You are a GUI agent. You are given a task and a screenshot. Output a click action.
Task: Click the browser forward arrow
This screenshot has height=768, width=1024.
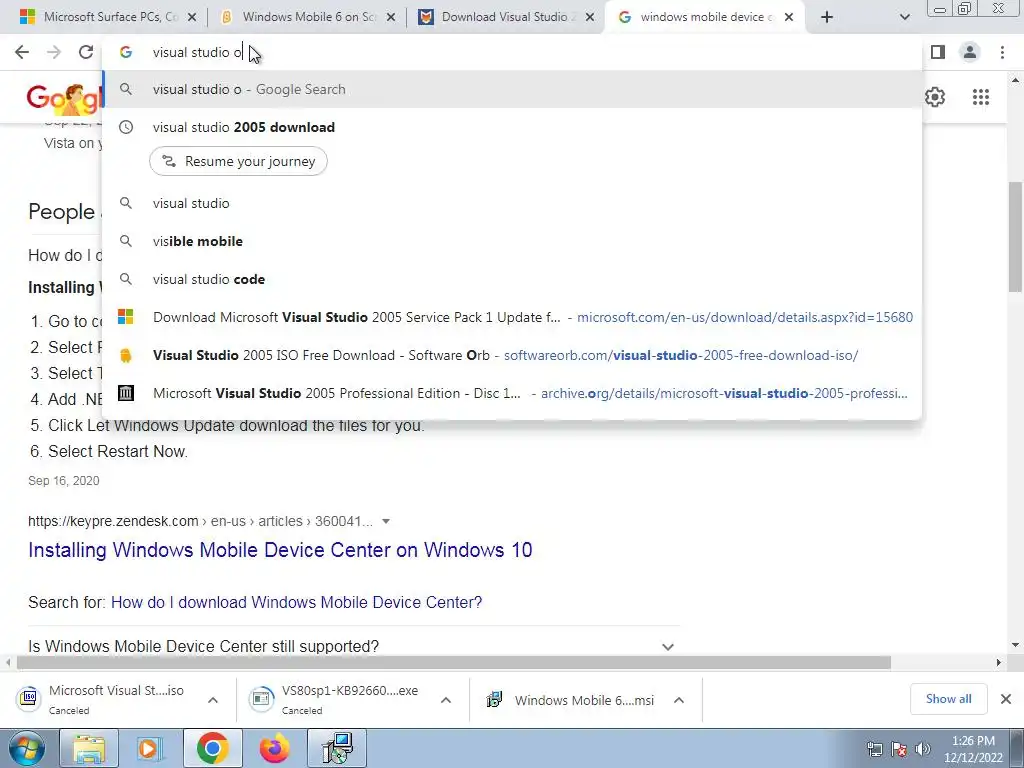coord(54,52)
